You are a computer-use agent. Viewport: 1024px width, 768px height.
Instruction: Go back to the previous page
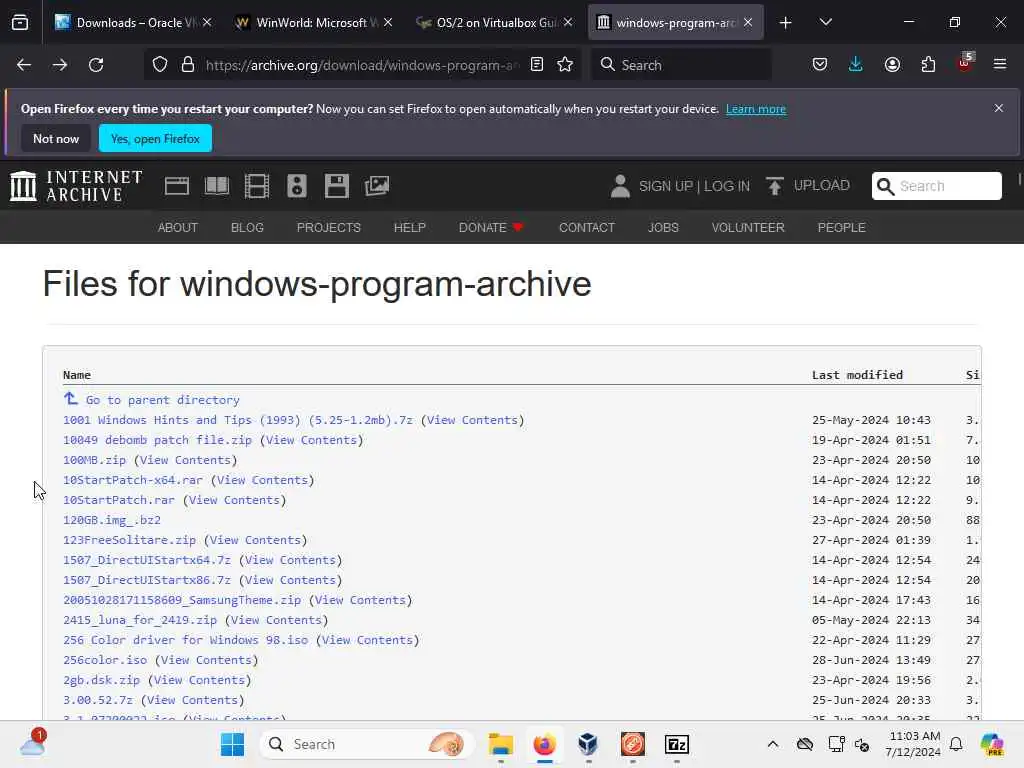24,65
